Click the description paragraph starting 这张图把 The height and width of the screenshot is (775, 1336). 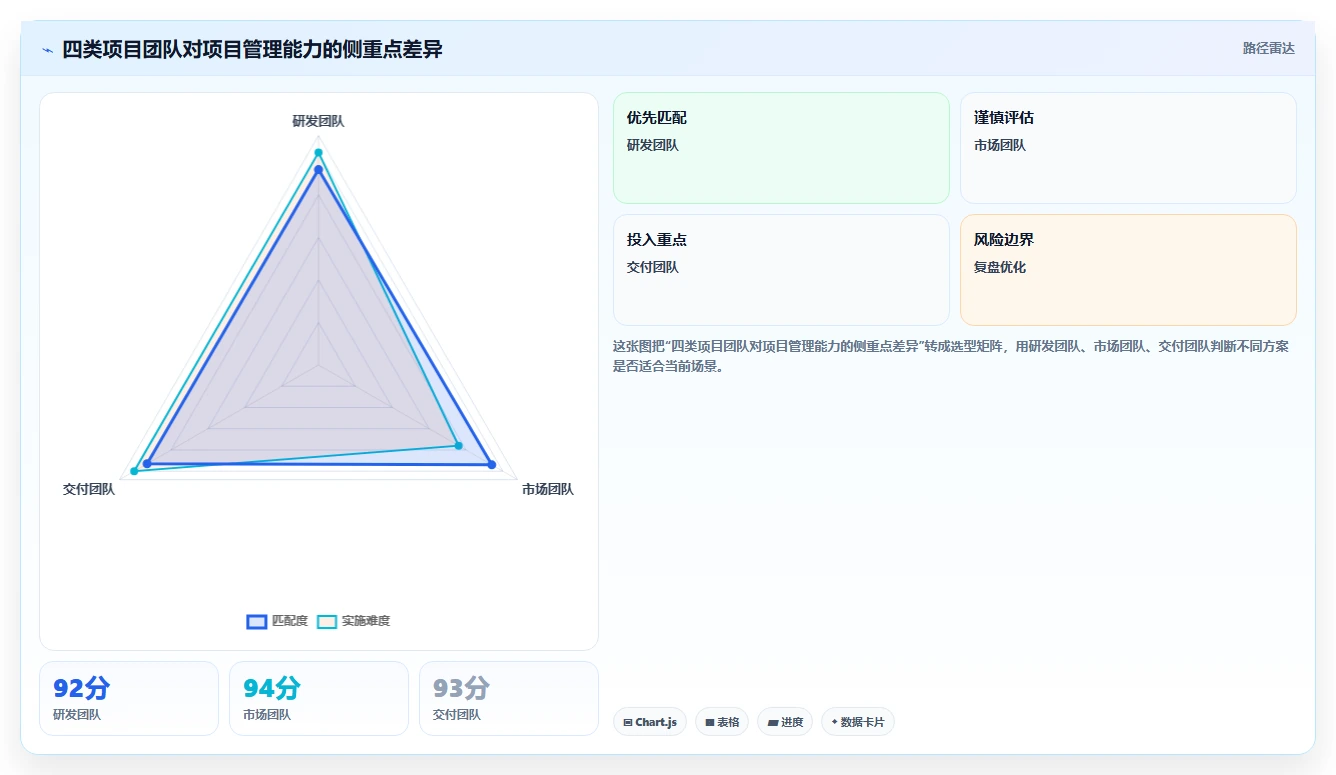click(x=951, y=356)
